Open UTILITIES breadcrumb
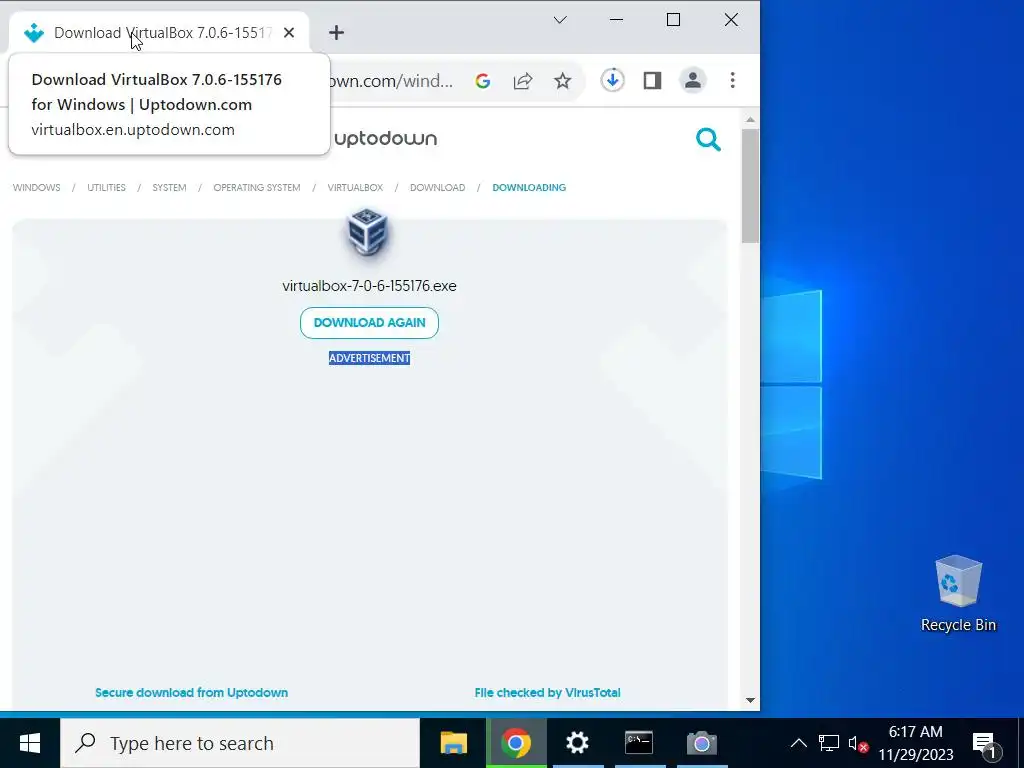 (106, 187)
